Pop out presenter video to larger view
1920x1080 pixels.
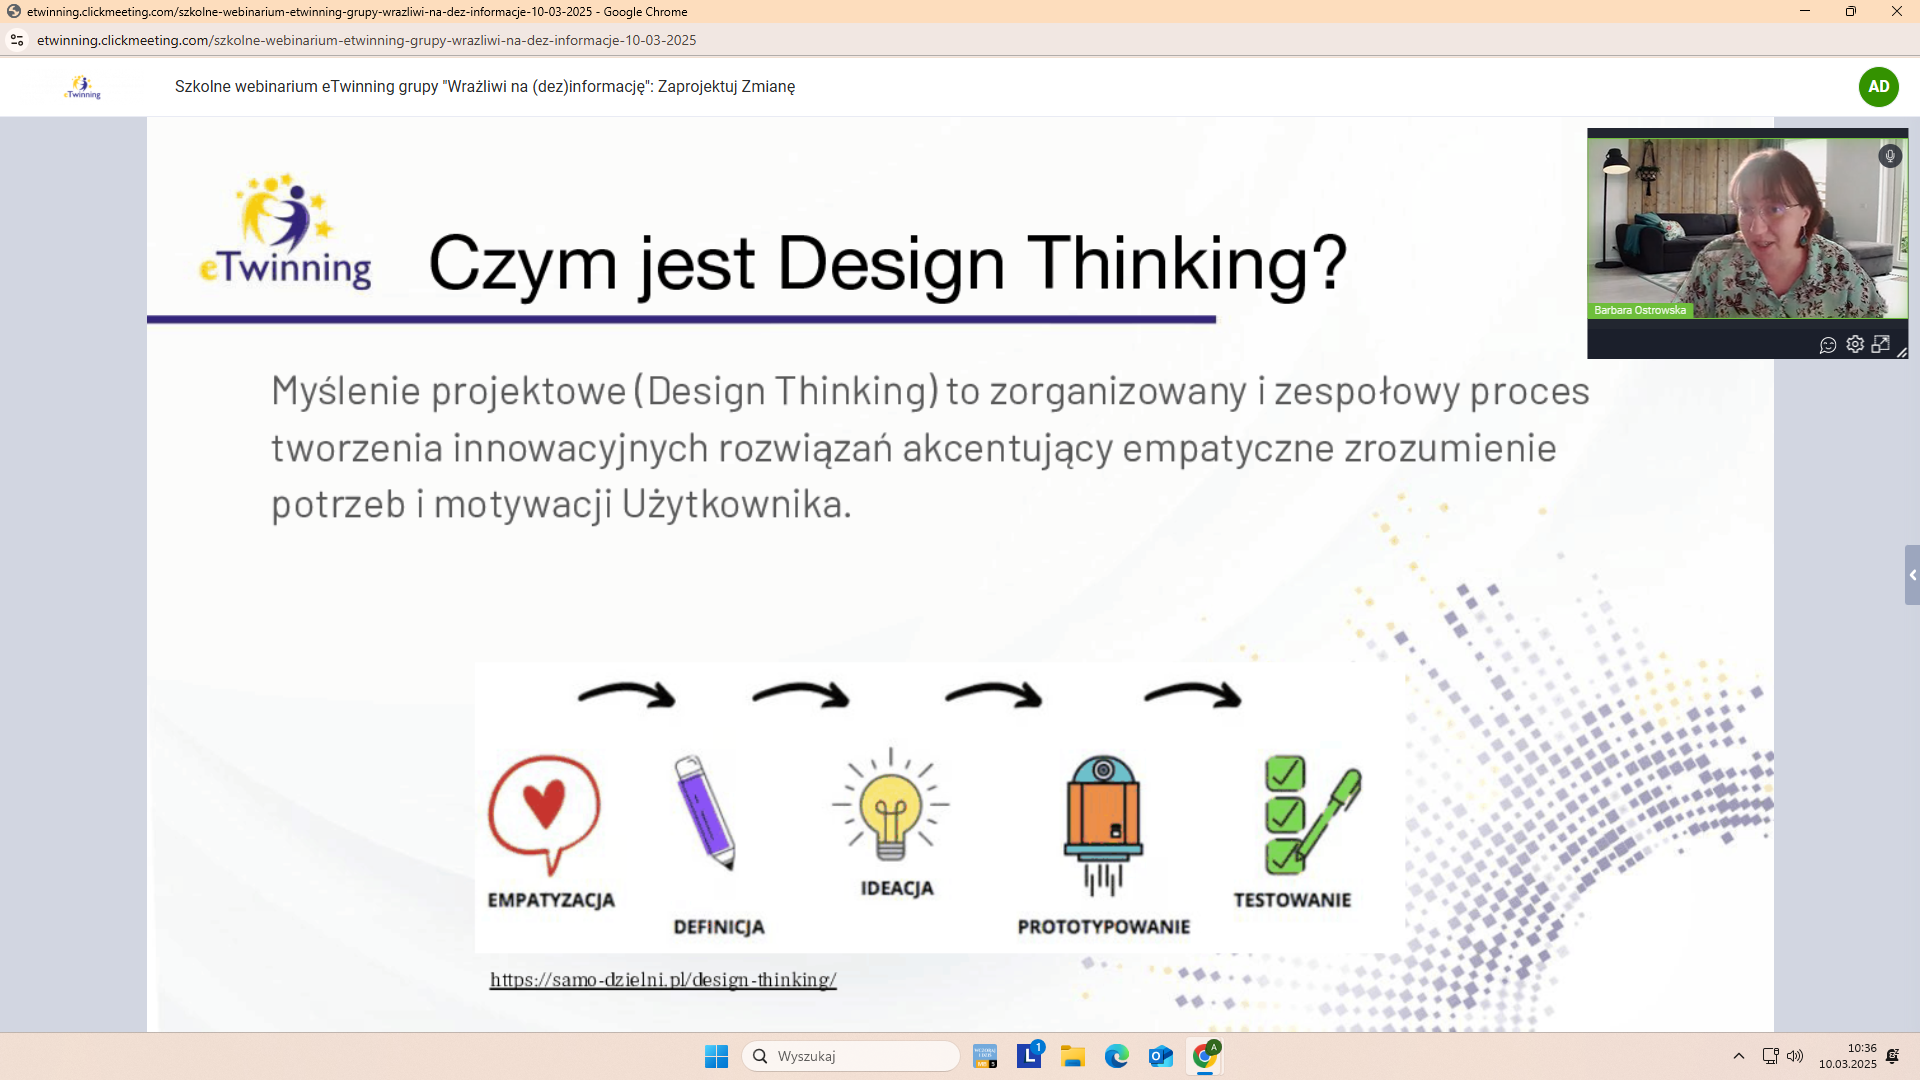click(x=1881, y=344)
